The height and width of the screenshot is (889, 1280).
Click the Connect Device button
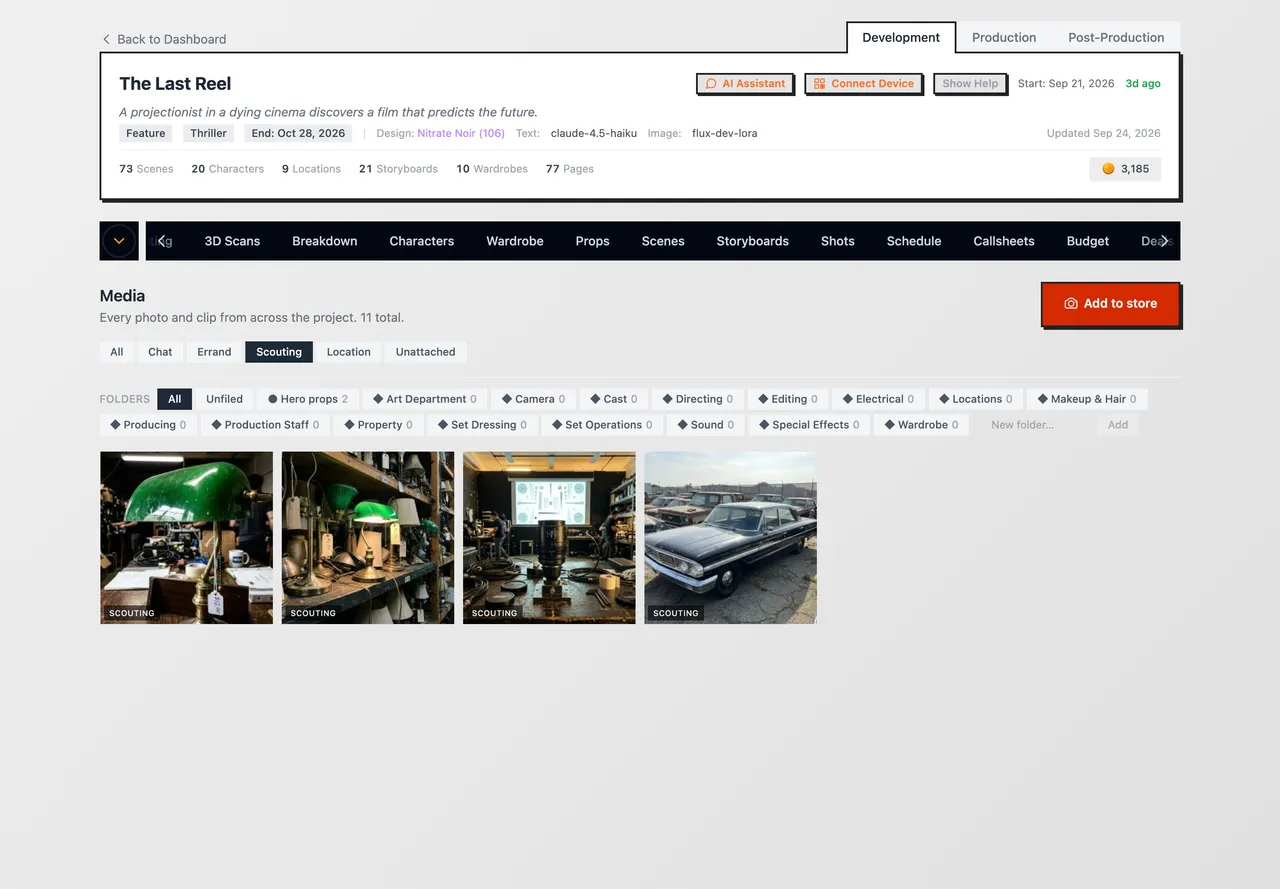coord(863,84)
